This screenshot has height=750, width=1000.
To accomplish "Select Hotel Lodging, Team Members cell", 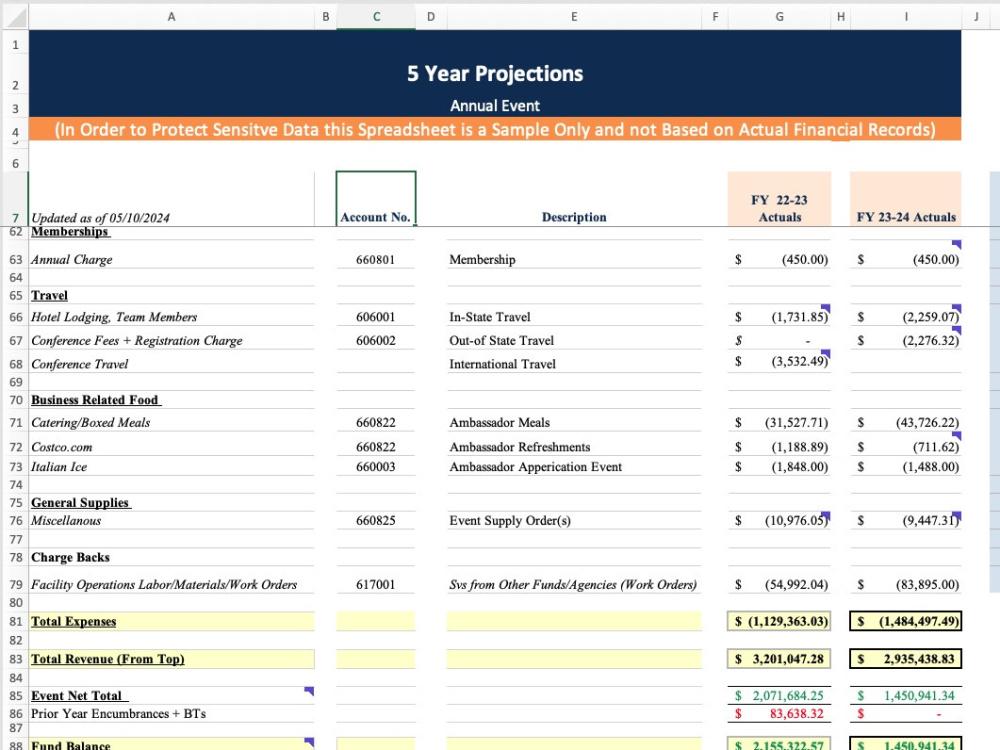I will [x=172, y=317].
